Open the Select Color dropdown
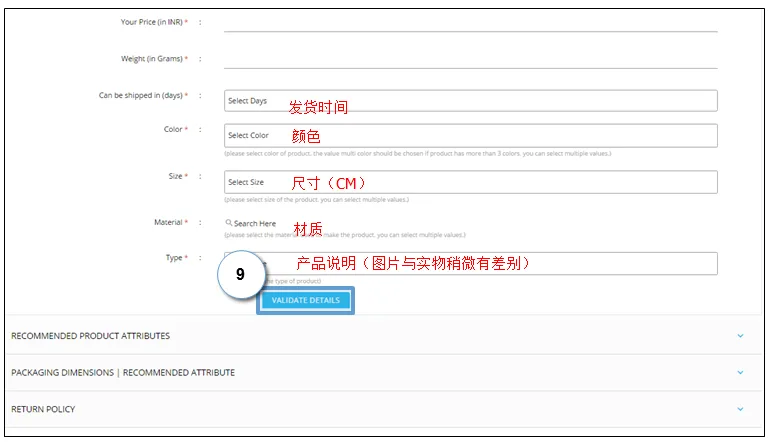 [x=471, y=136]
